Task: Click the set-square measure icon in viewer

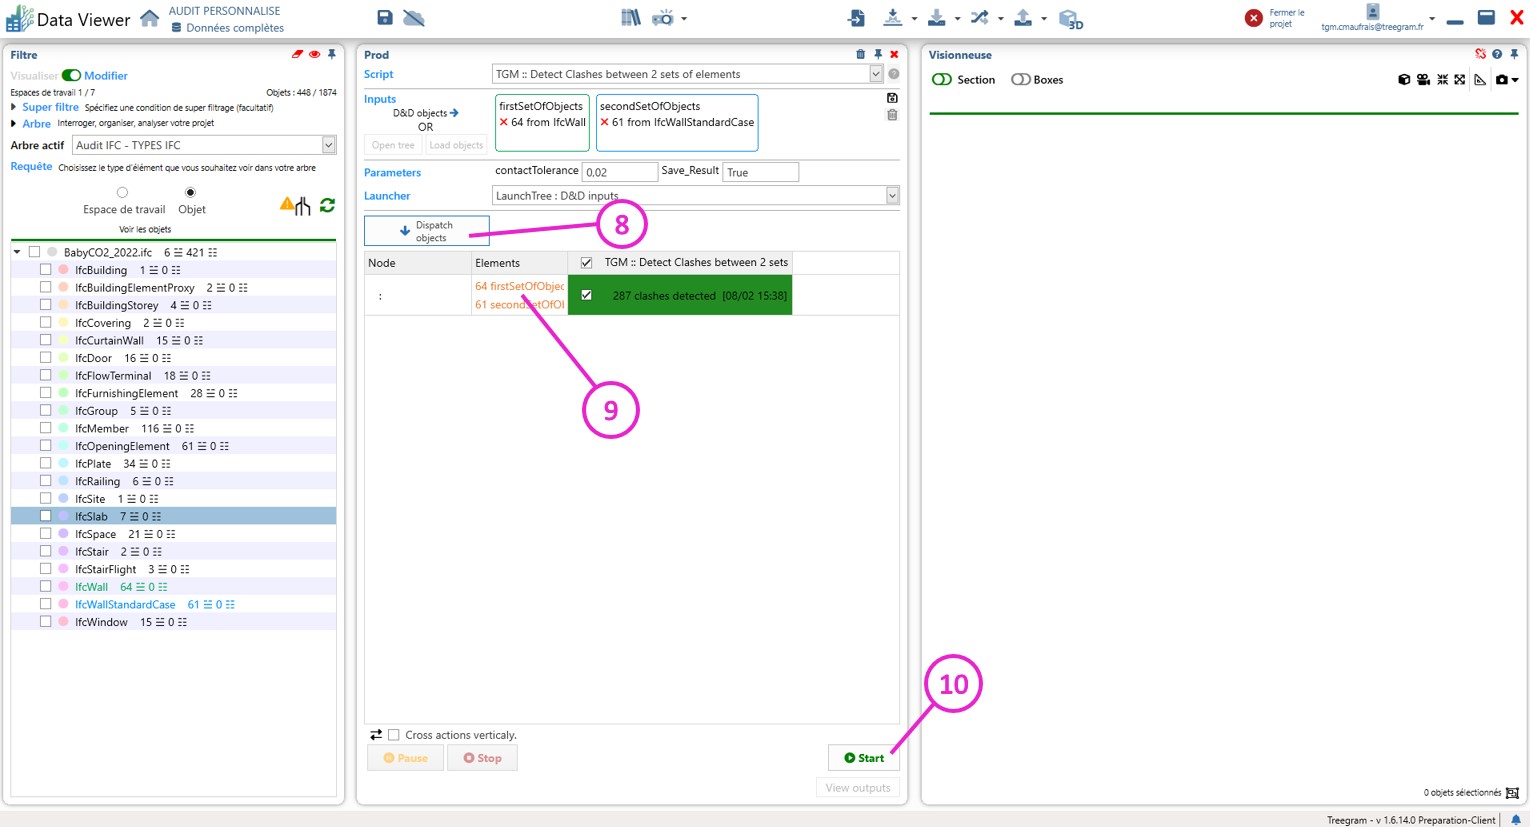Action: coord(1480,80)
